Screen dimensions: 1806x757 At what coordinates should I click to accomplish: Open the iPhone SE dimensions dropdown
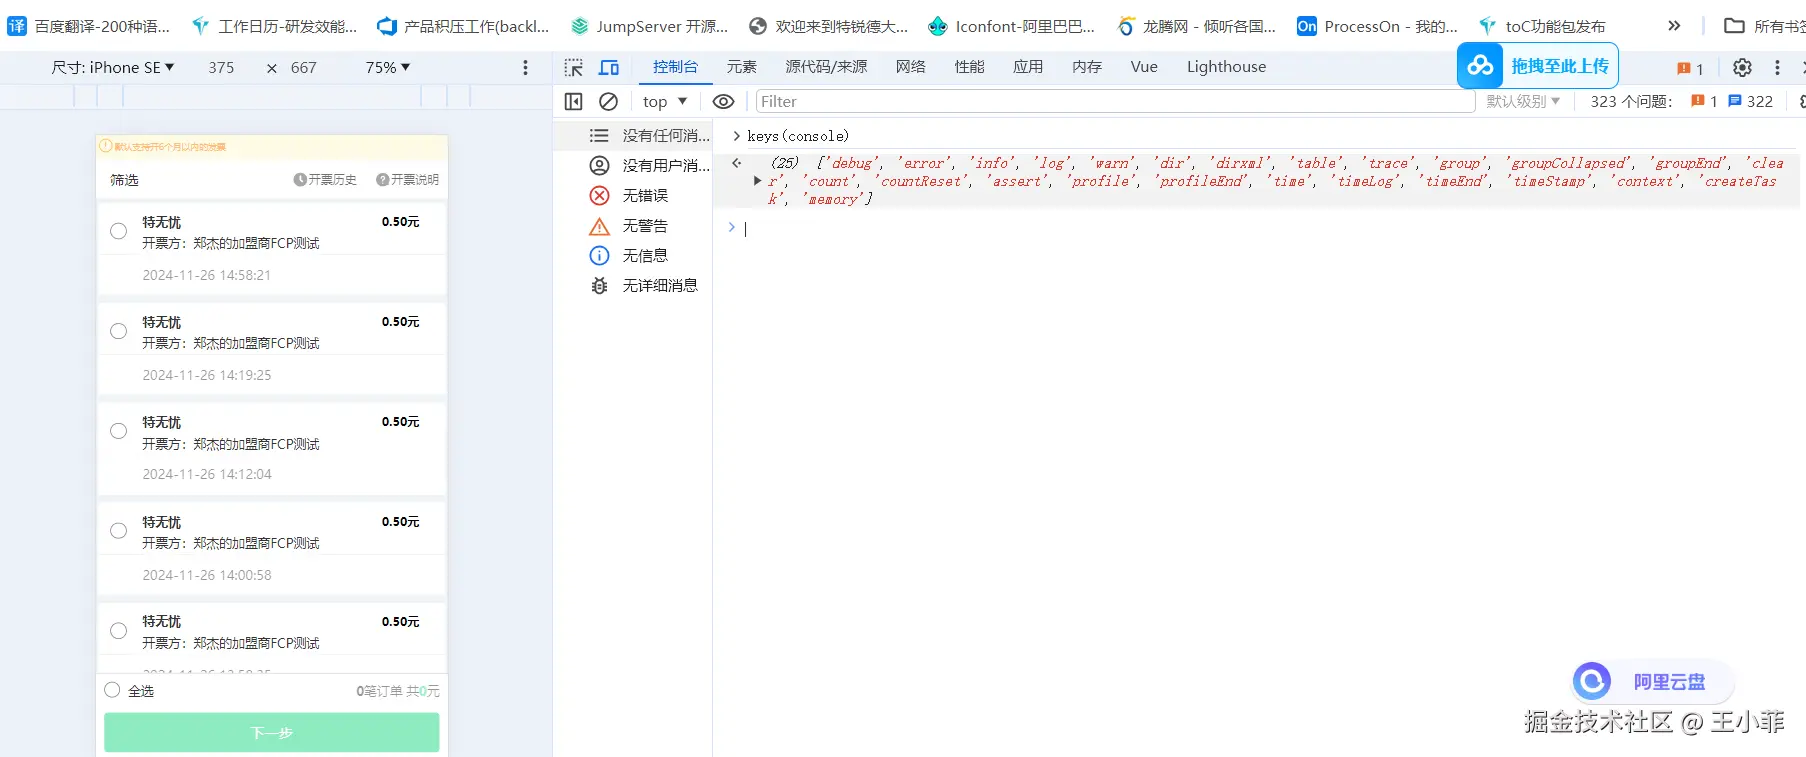pyautogui.click(x=112, y=68)
